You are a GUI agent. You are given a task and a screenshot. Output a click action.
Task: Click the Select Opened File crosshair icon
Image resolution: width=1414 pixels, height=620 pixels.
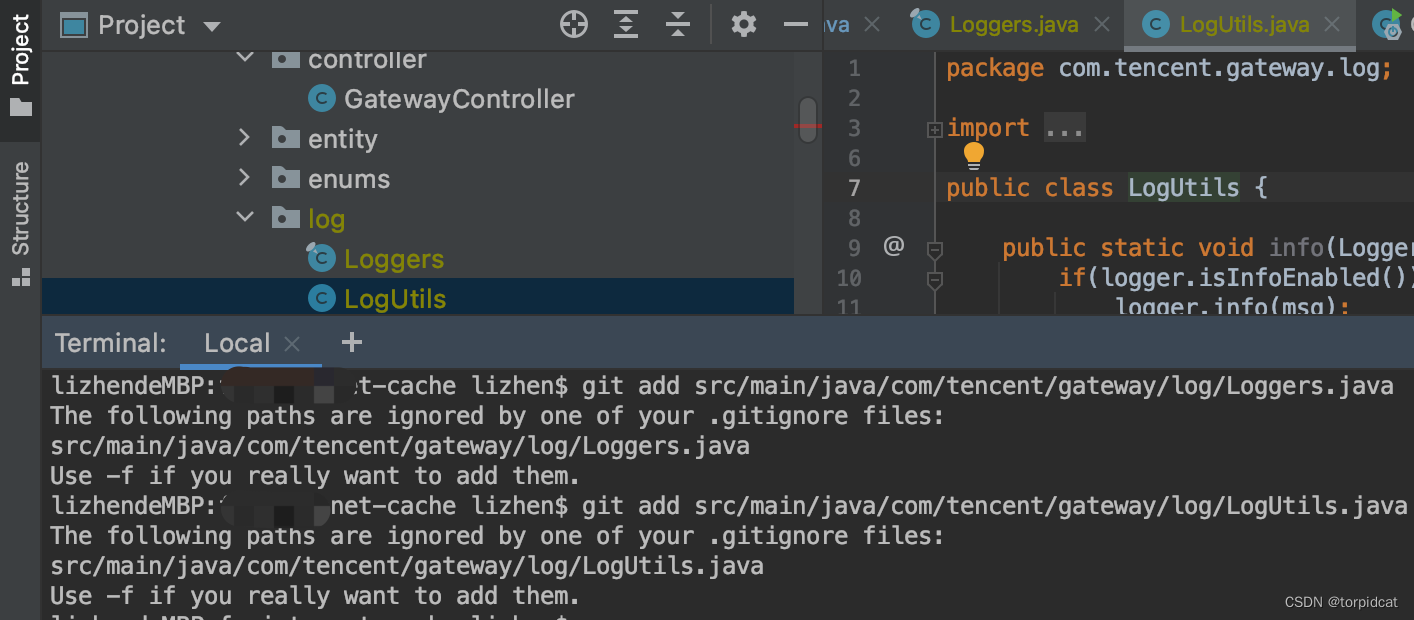tap(573, 23)
